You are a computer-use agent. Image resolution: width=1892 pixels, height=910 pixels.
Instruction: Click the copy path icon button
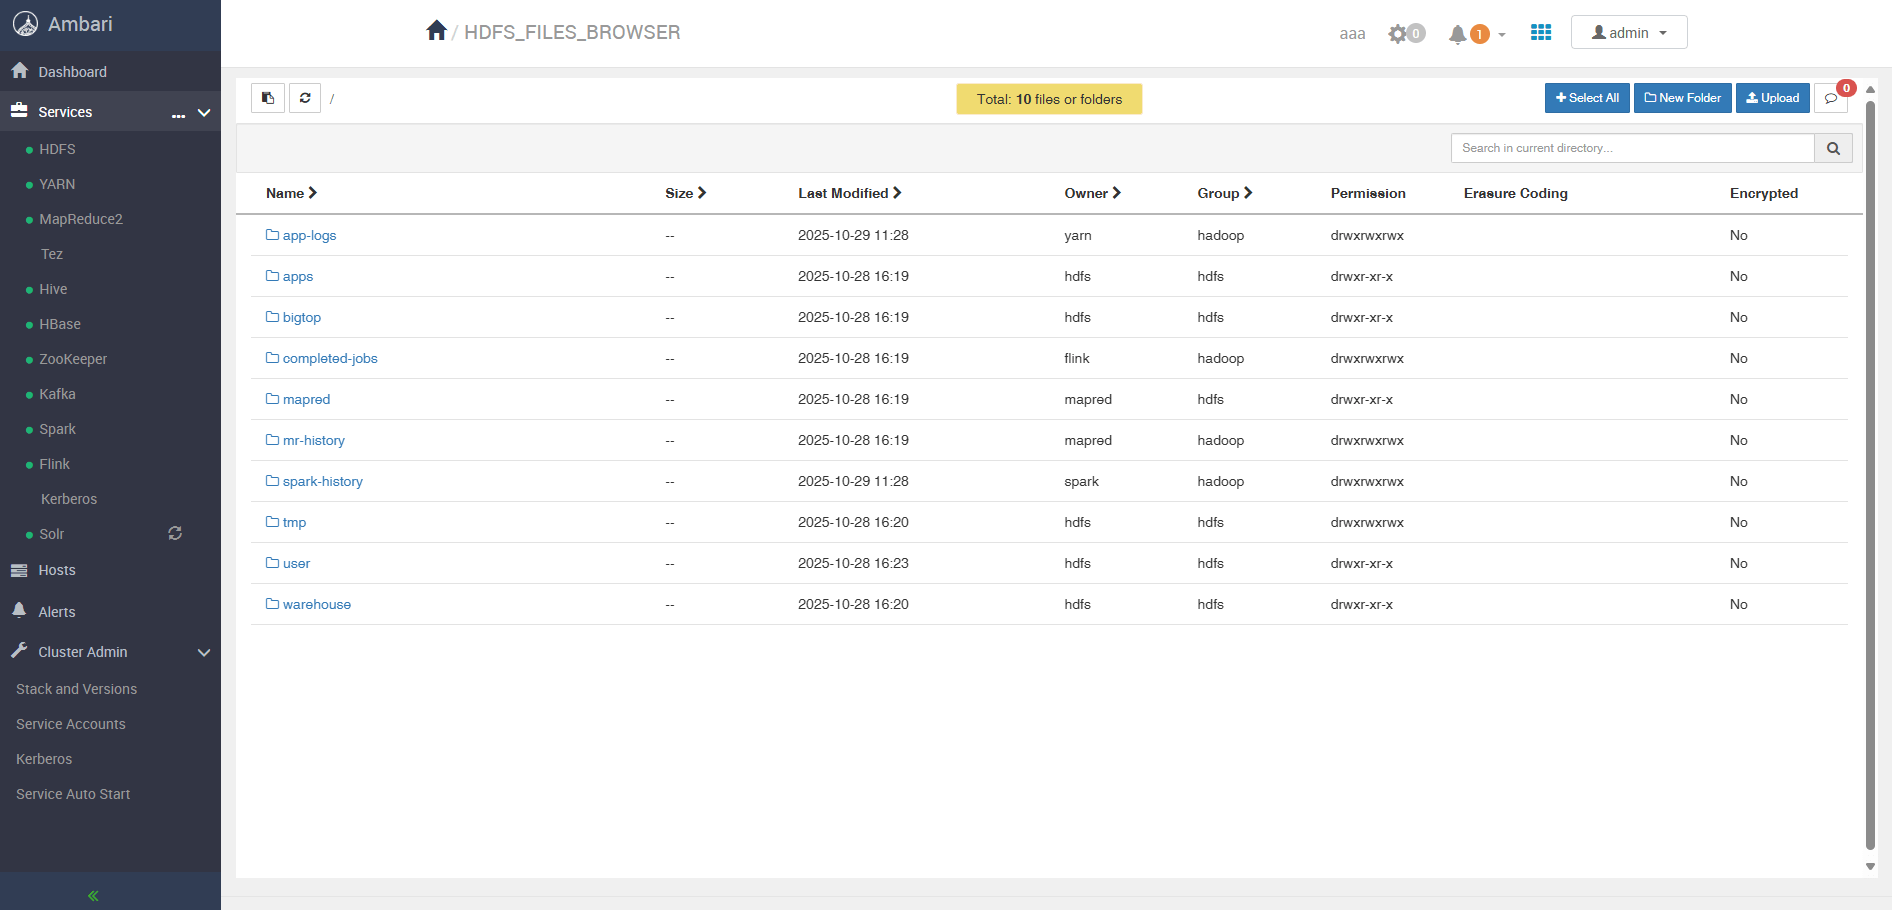pos(268,98)
